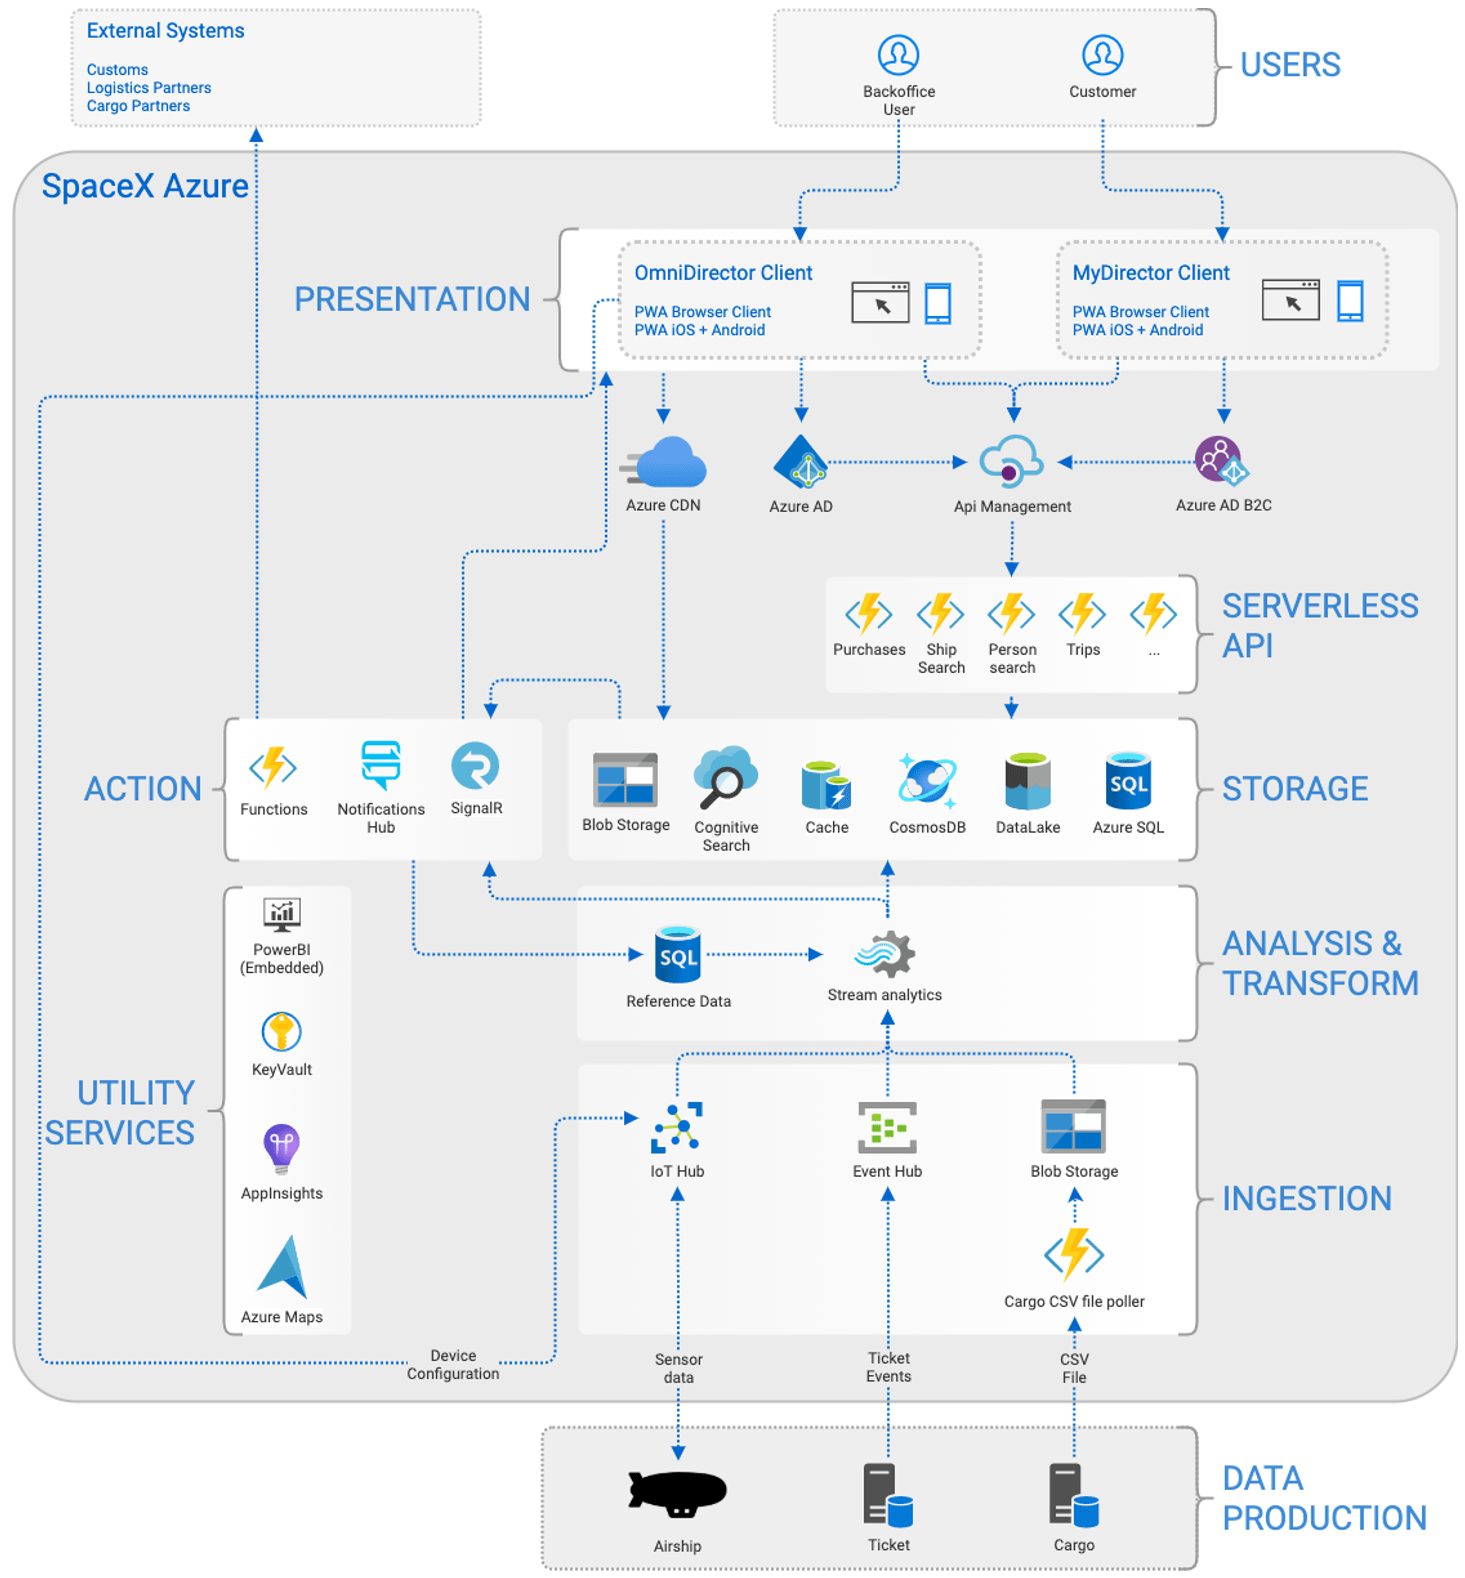This screenshot has height=1578, width=1465.
Task: Click the OmniDirector Client title
Action: 723,273
